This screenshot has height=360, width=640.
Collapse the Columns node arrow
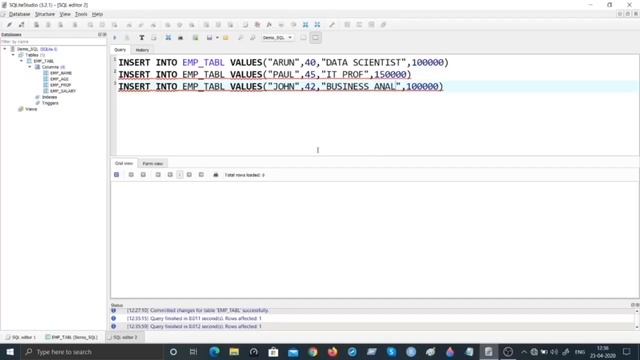(29, 67)
